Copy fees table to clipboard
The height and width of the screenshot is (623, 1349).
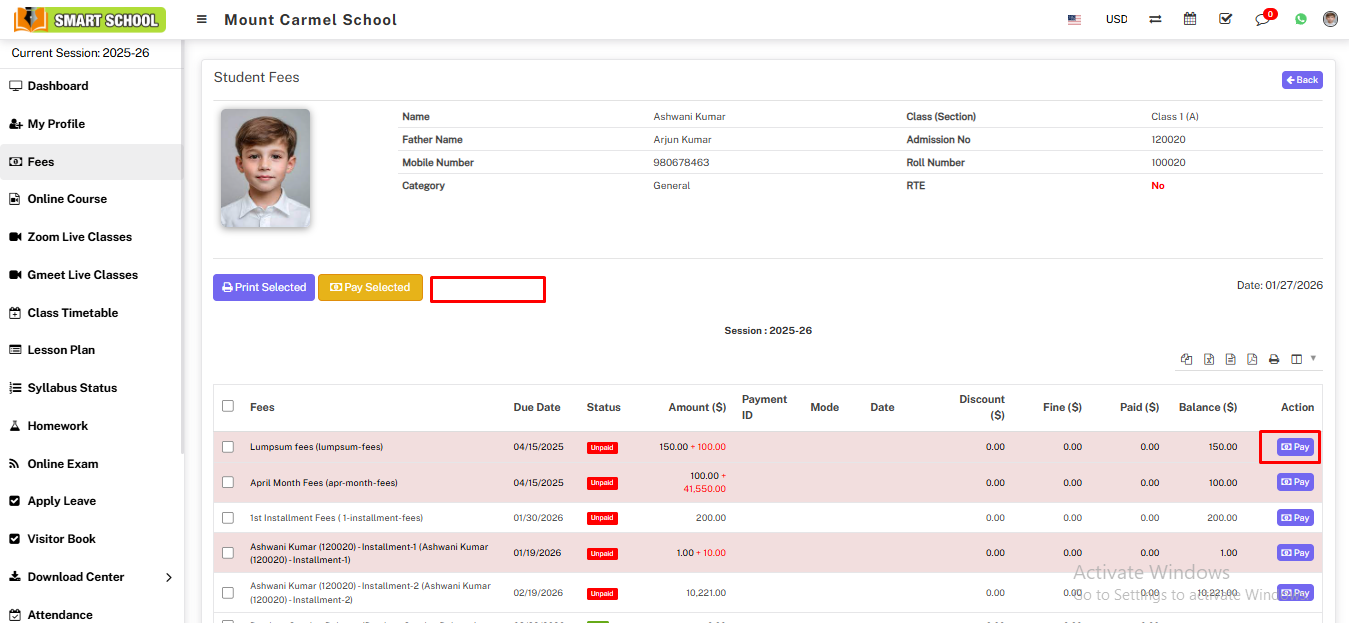click(1187, 359)
